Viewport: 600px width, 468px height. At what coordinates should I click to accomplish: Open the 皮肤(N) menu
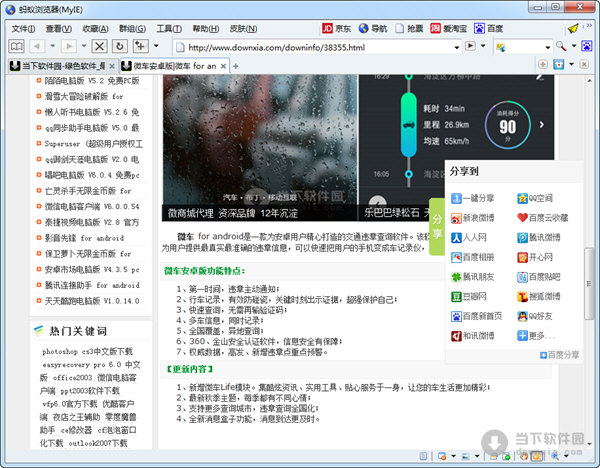tap(243, 29)
